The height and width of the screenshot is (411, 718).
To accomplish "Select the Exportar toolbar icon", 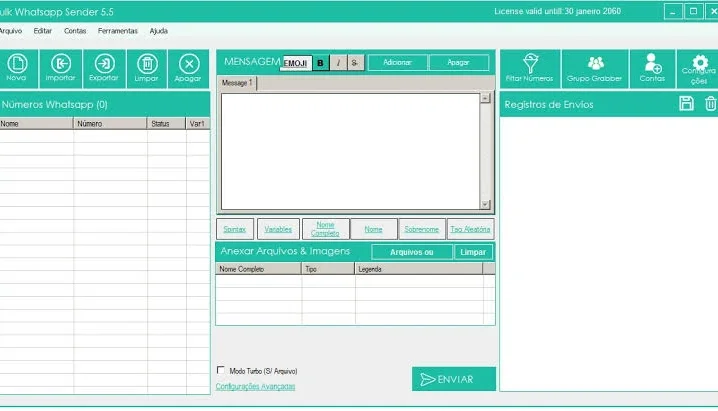I will (104, 69).
